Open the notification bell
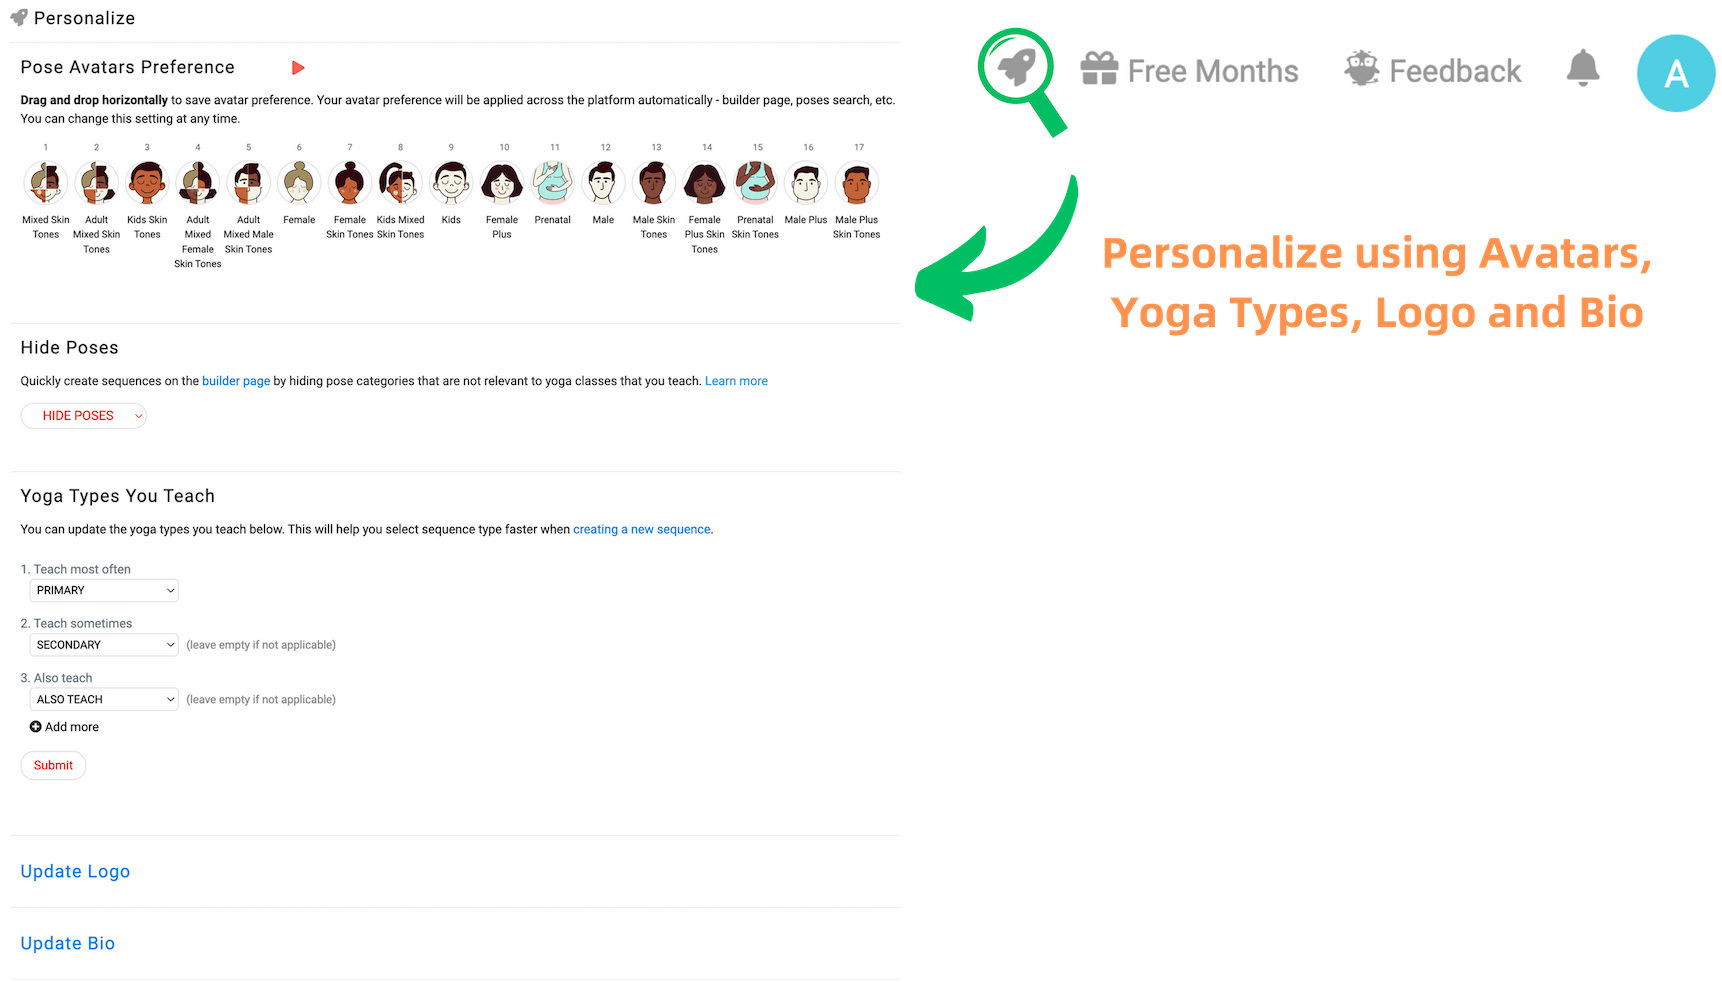1722x982 pixels. 1583,68
